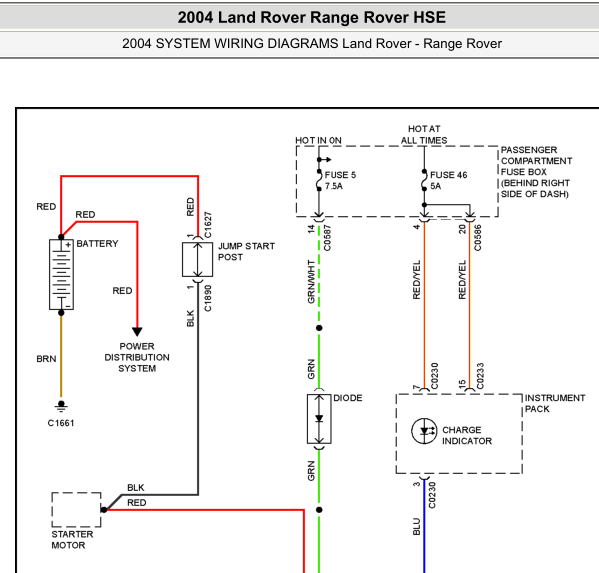The image size is (599, 573).
Task: Click the BRN wire label
Action: (x=46, y=359)
